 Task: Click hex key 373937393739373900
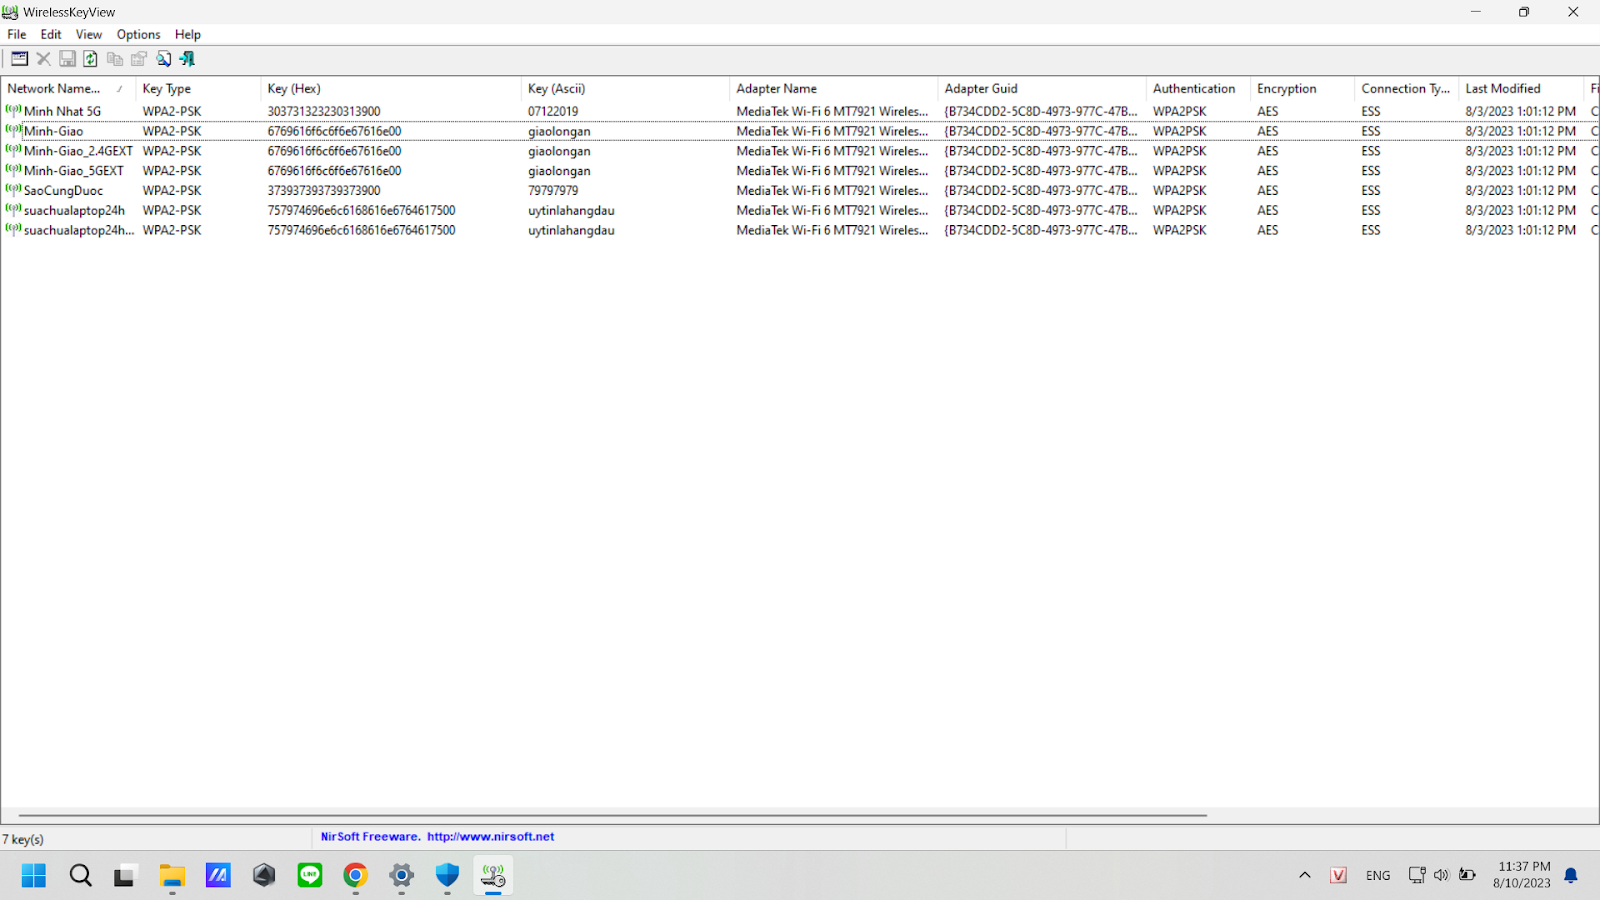[x=324, y=190]
